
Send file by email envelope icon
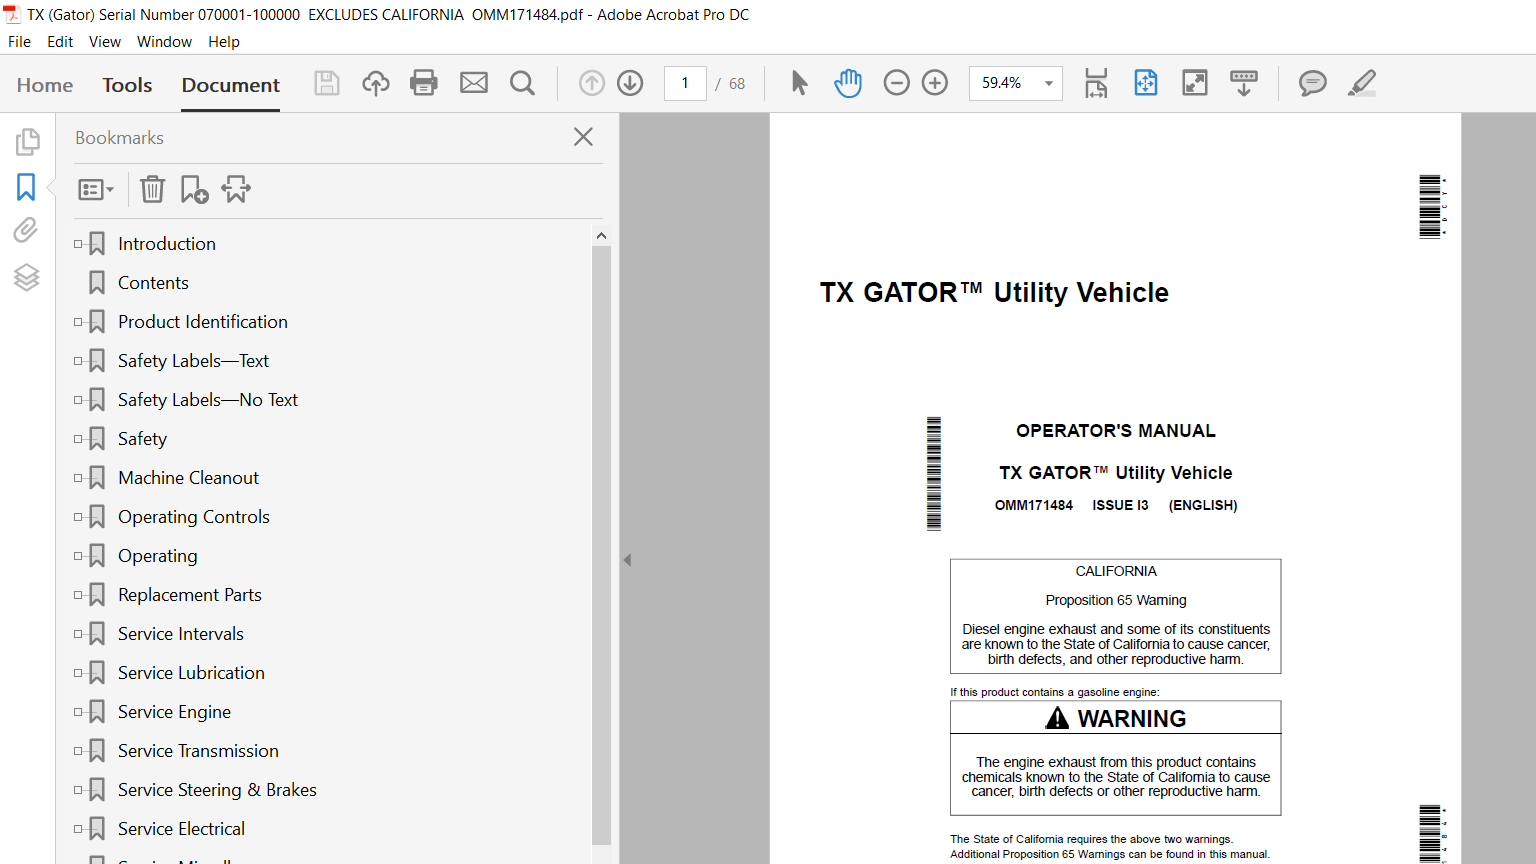click(x=474, y=83)
